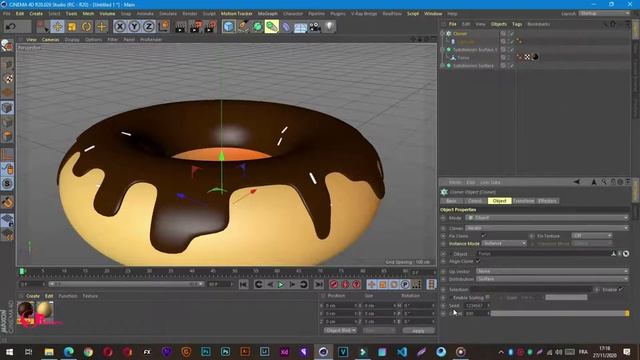640x360 pixels.
Task: Switch to Polygons mode in left sidebar
Action: pos(8,137)
